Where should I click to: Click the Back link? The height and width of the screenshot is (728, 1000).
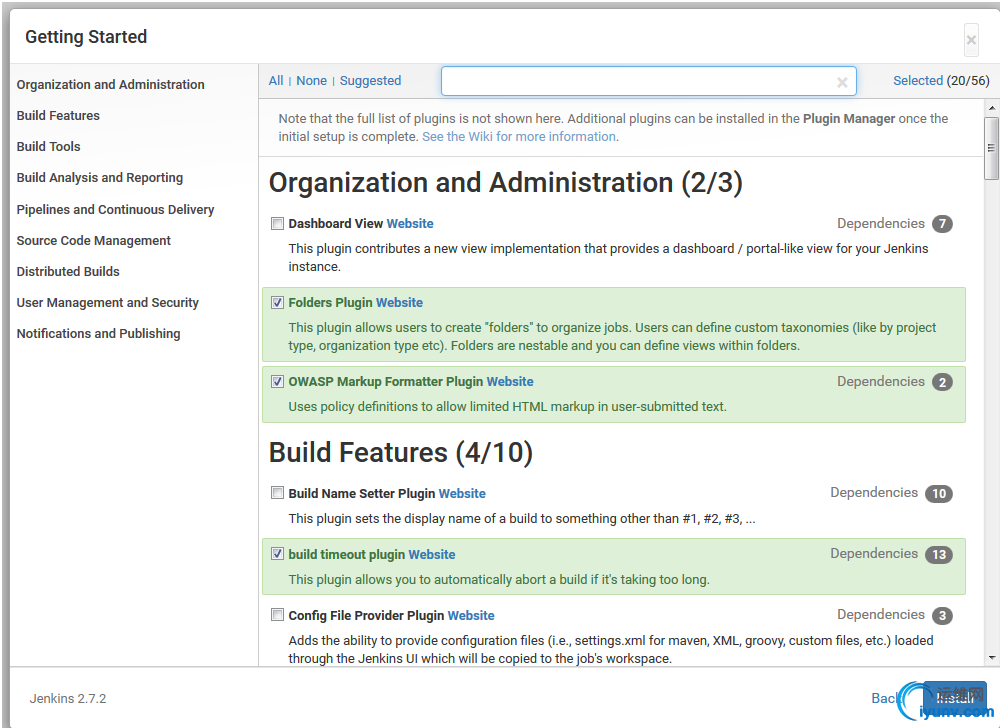pos(886,699)
